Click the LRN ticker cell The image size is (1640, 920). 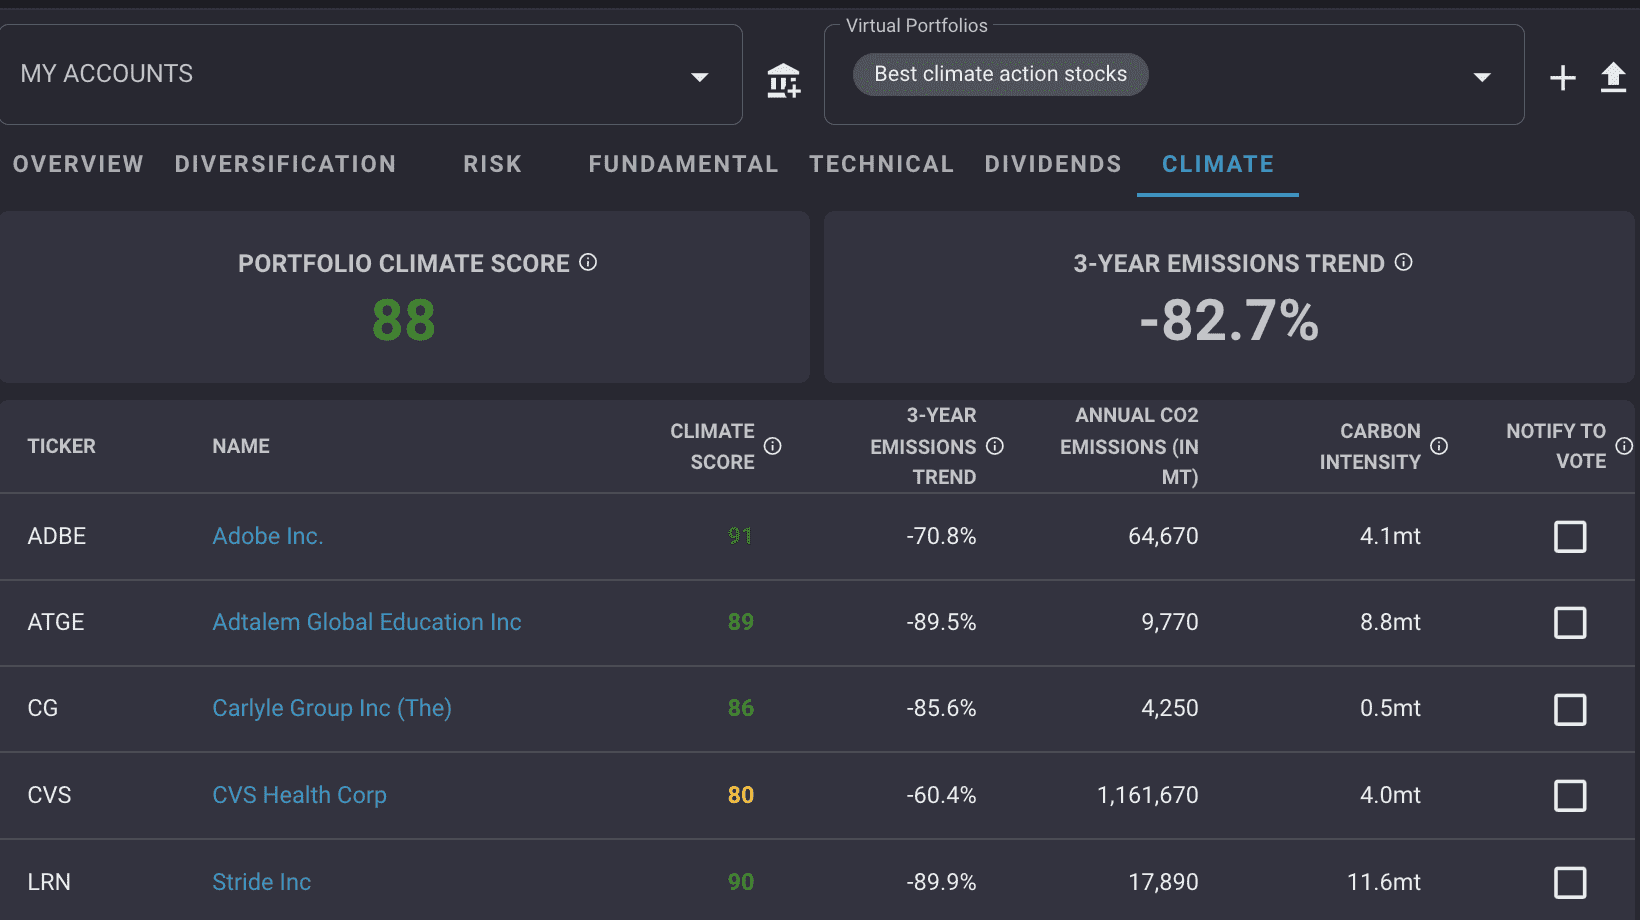pos(49,882)
